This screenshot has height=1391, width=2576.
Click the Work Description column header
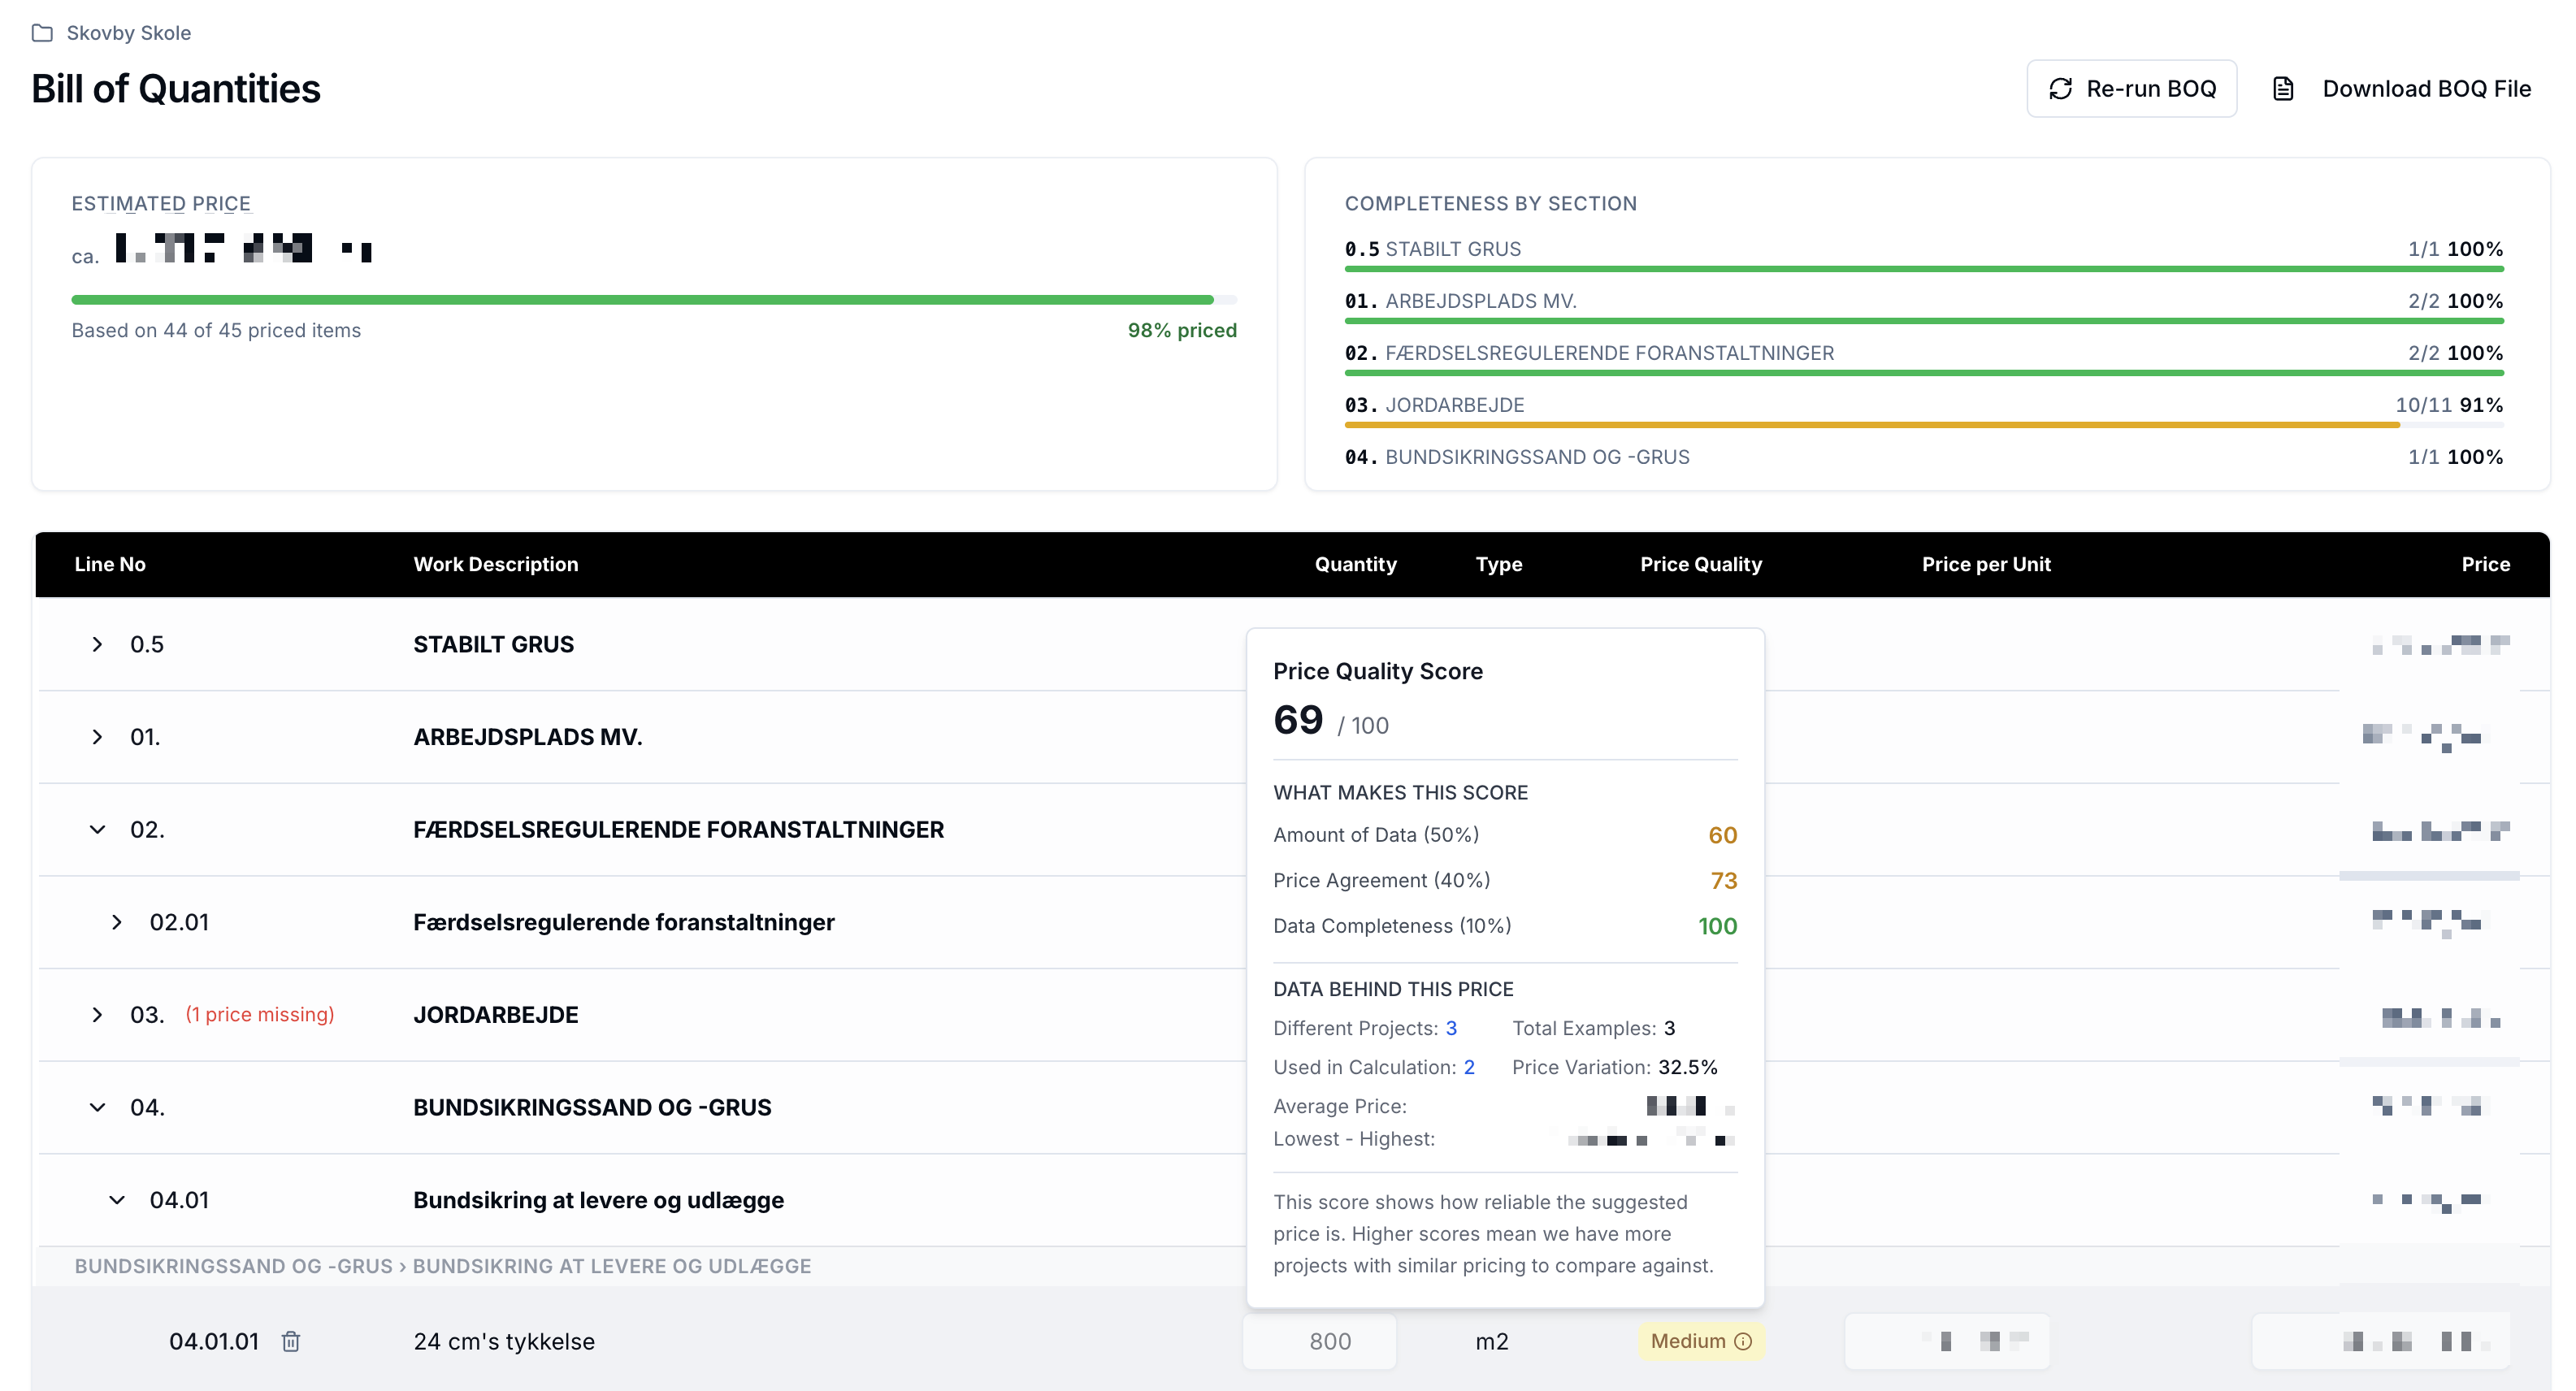pyautogui.click(x=496, y=564)
